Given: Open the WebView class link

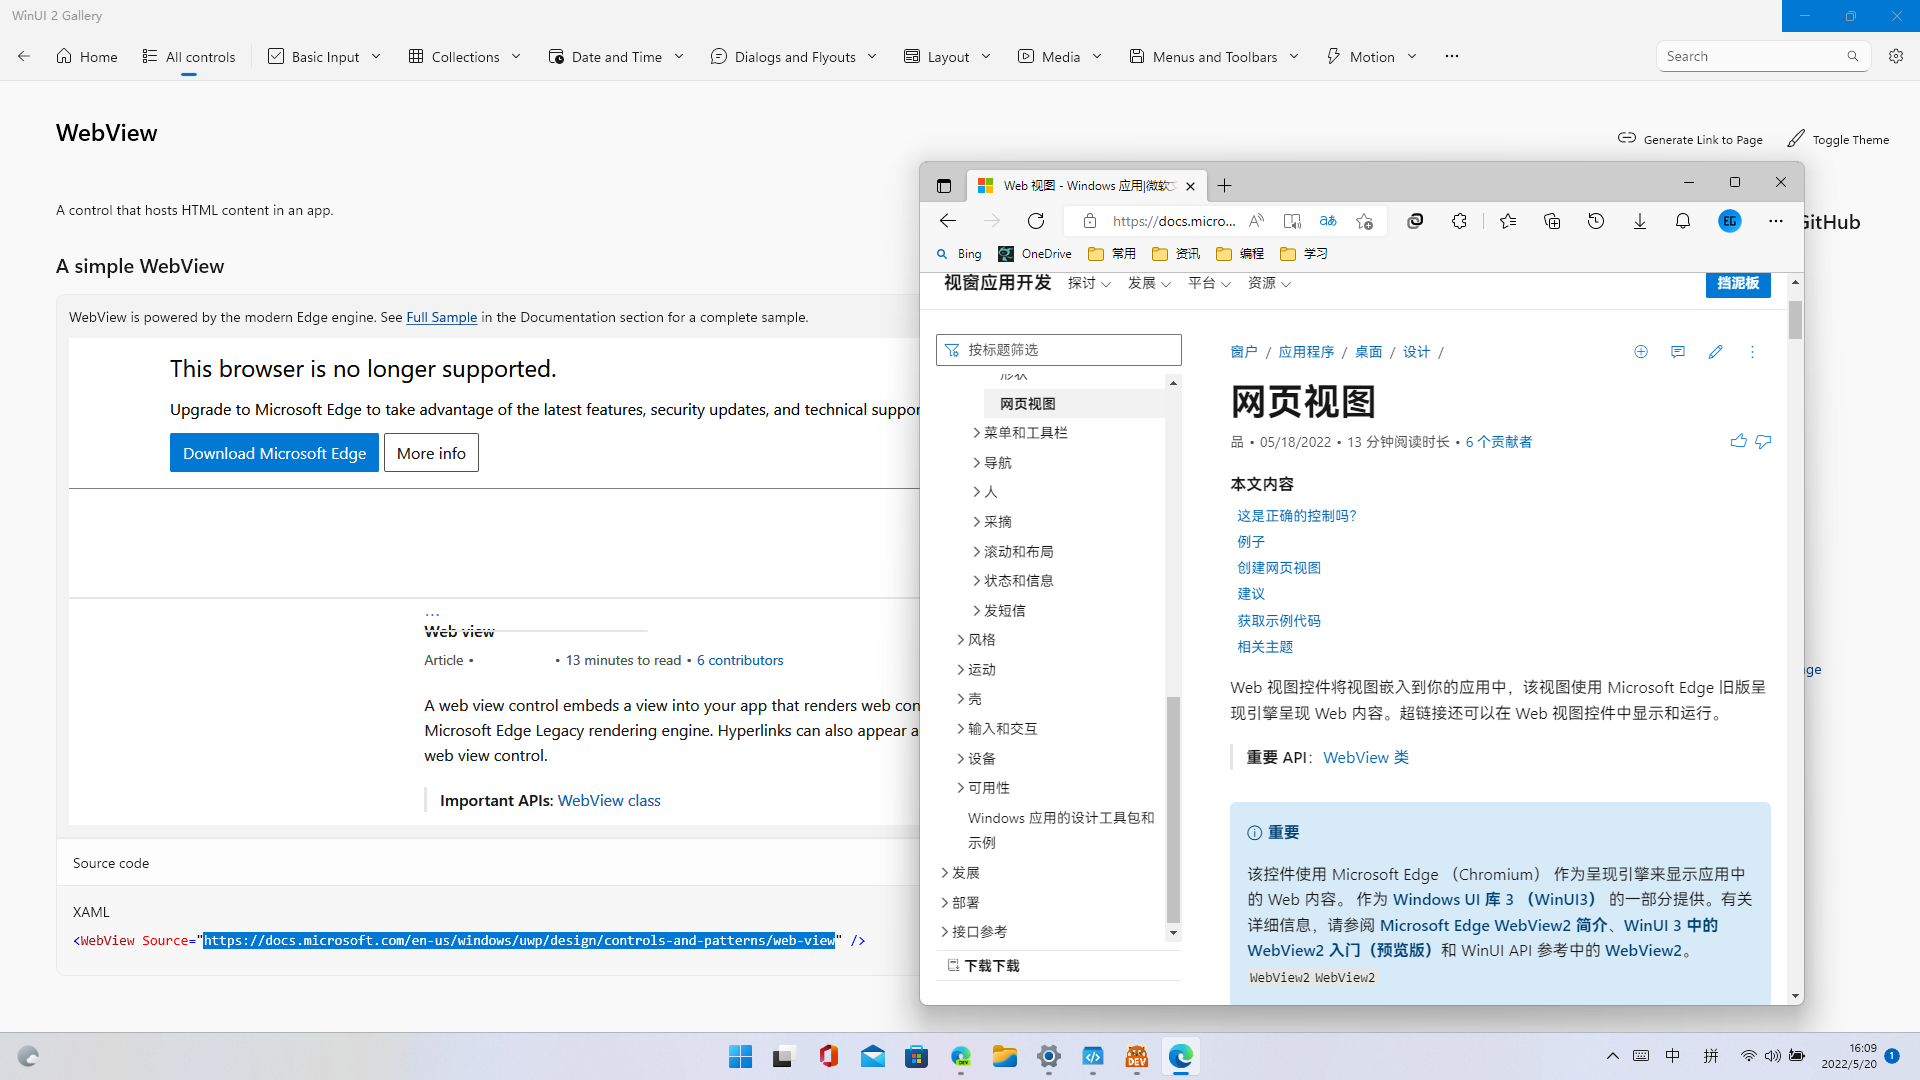Looking at the screenshot, I should [608, 800].
